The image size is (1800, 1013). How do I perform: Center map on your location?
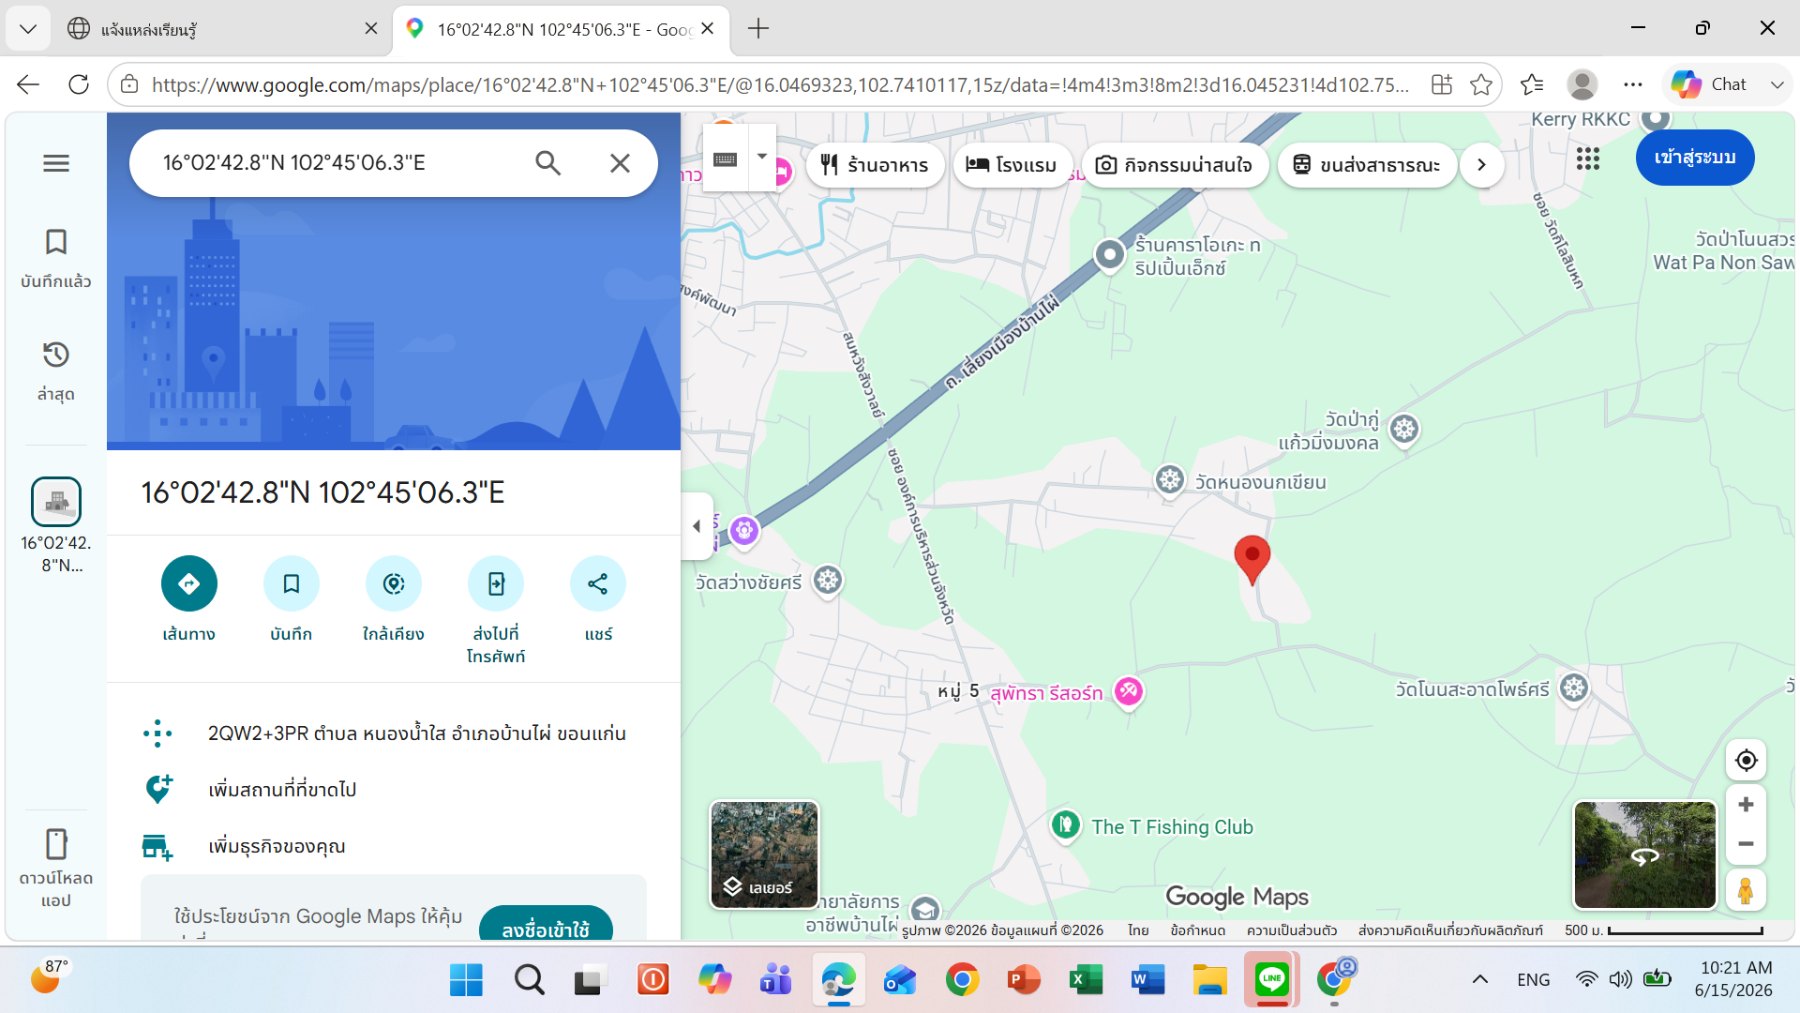[x=1746, y=760]
